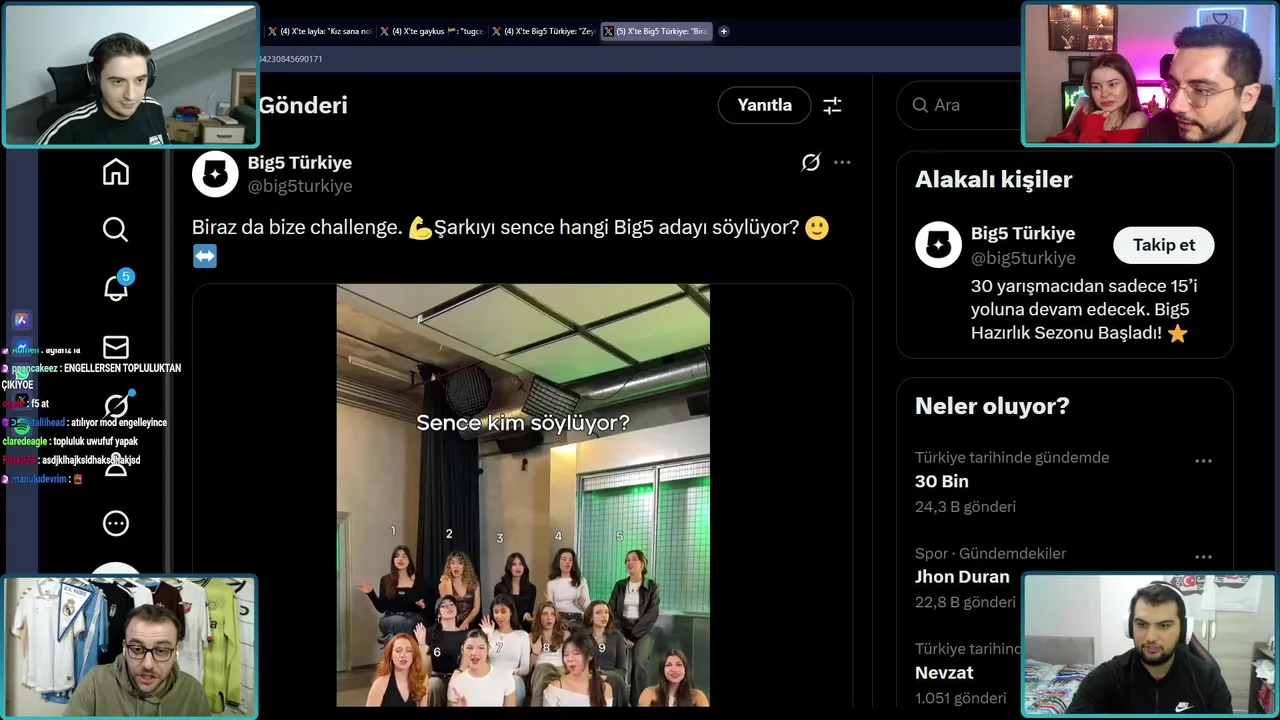Image resolution: width=1280 pixels, height=720 pixels.
Task: Open Messenger icon in the browser sidebar
Action: [x=21, y=347]
